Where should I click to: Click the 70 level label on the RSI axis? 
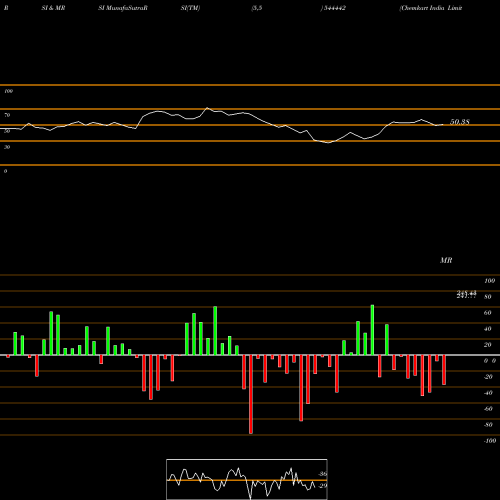[7, 115]
